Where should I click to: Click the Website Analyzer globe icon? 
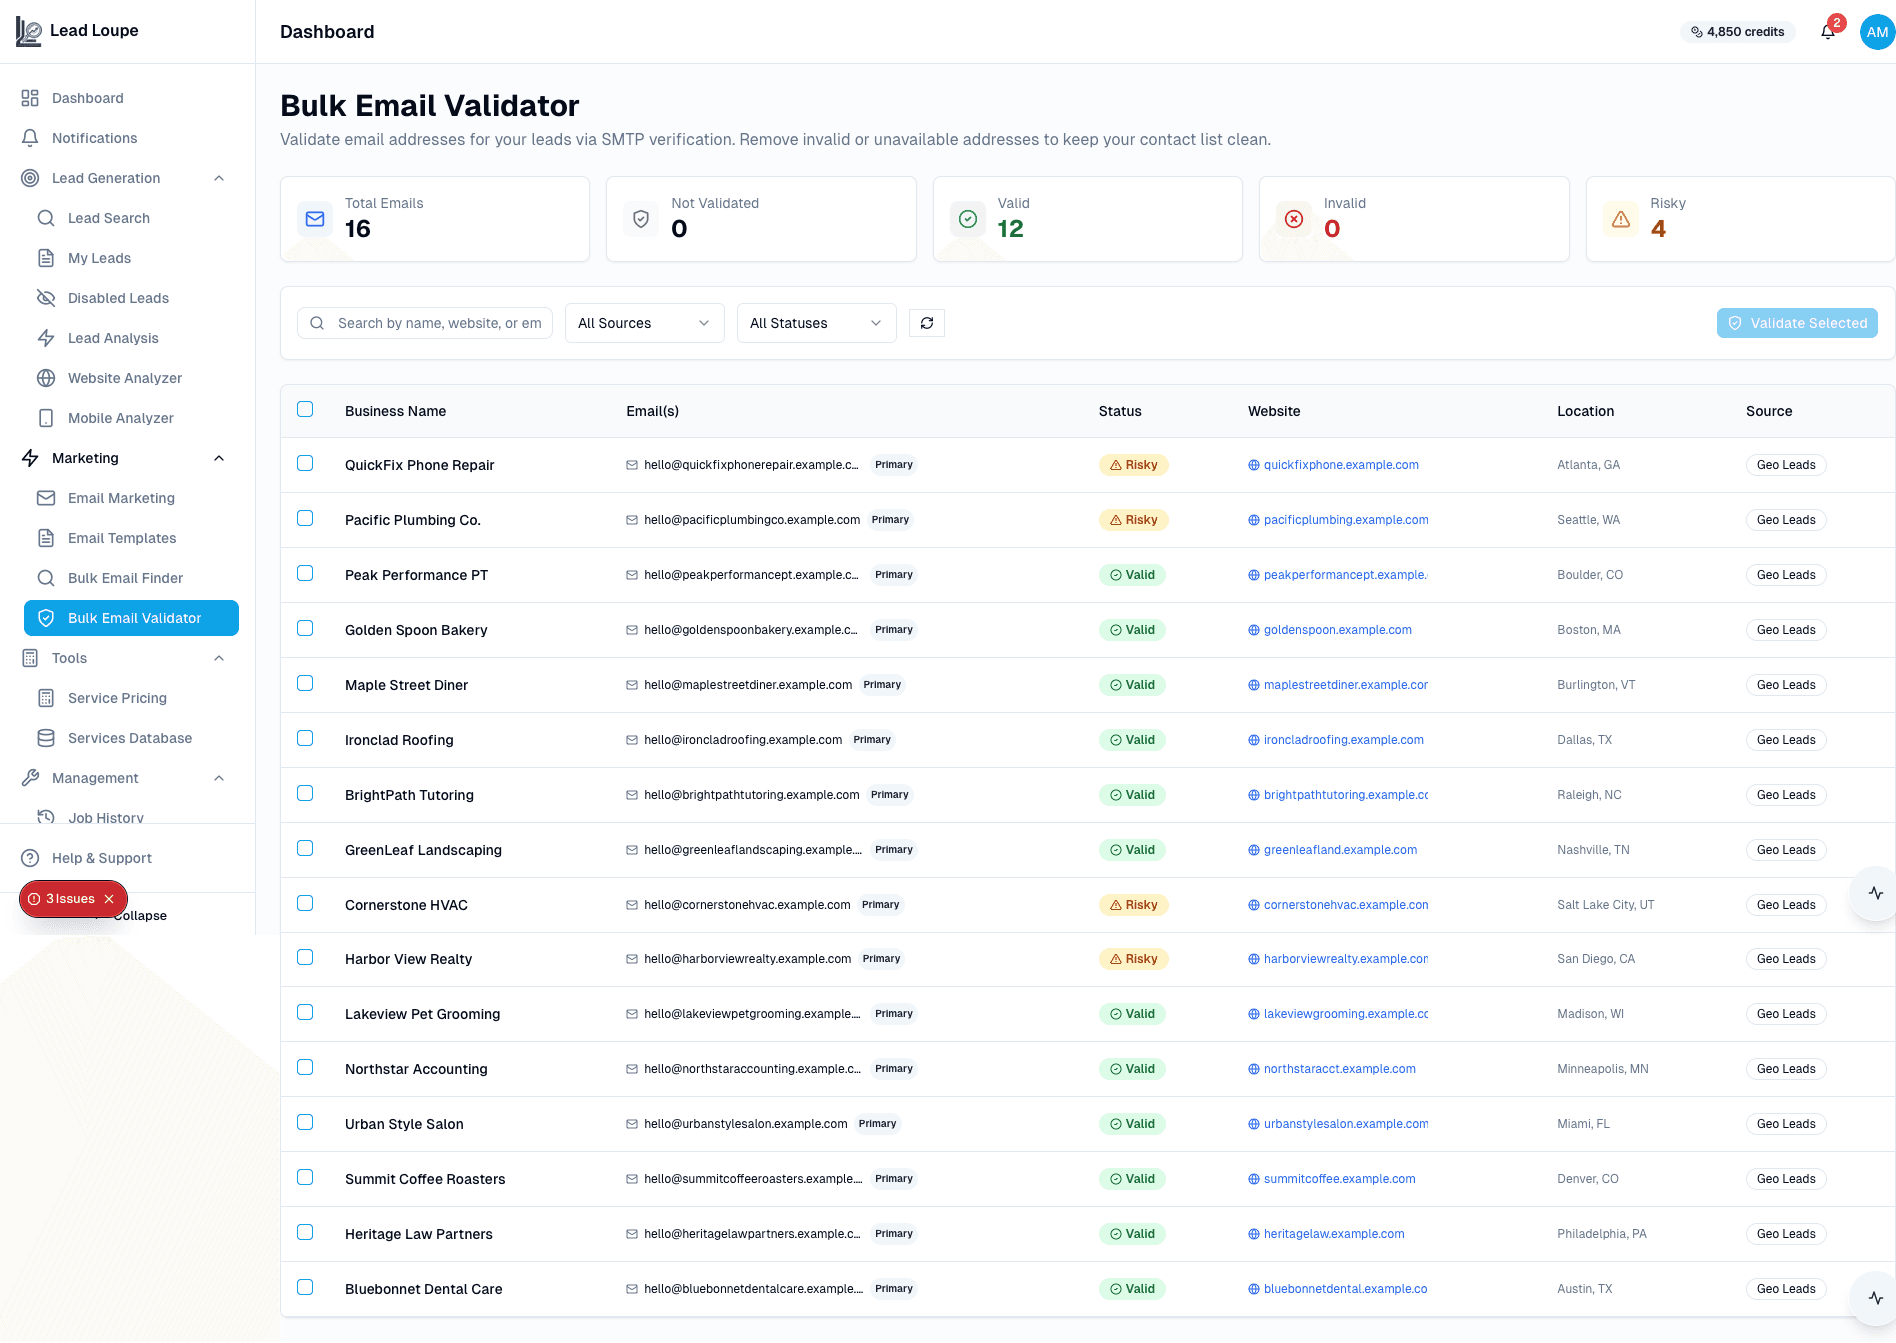pyautogui.click(x=46, y=378)
